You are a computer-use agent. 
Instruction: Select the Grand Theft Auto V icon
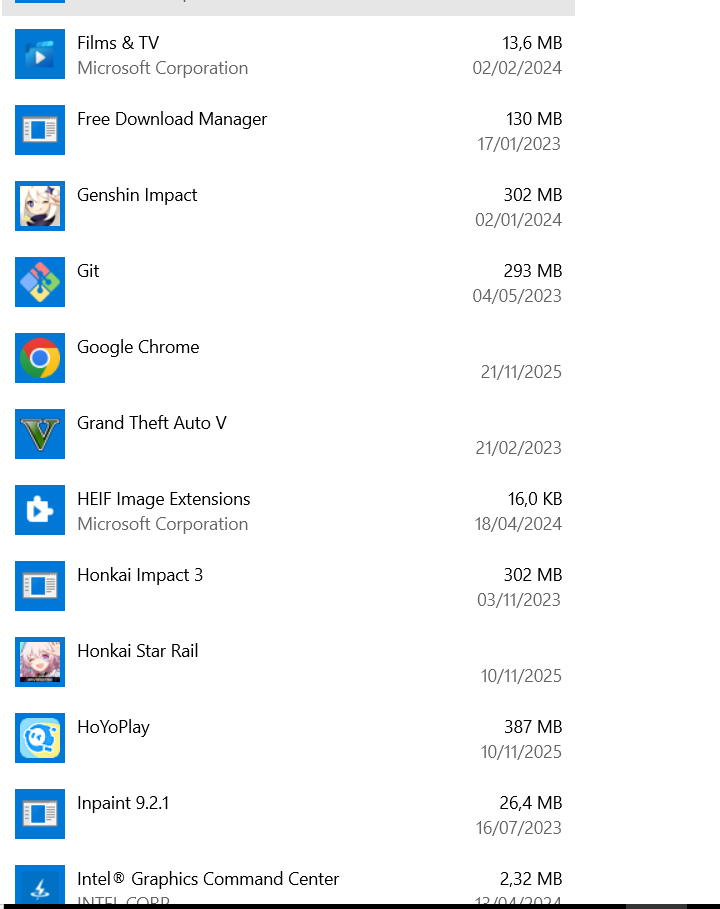40,434
